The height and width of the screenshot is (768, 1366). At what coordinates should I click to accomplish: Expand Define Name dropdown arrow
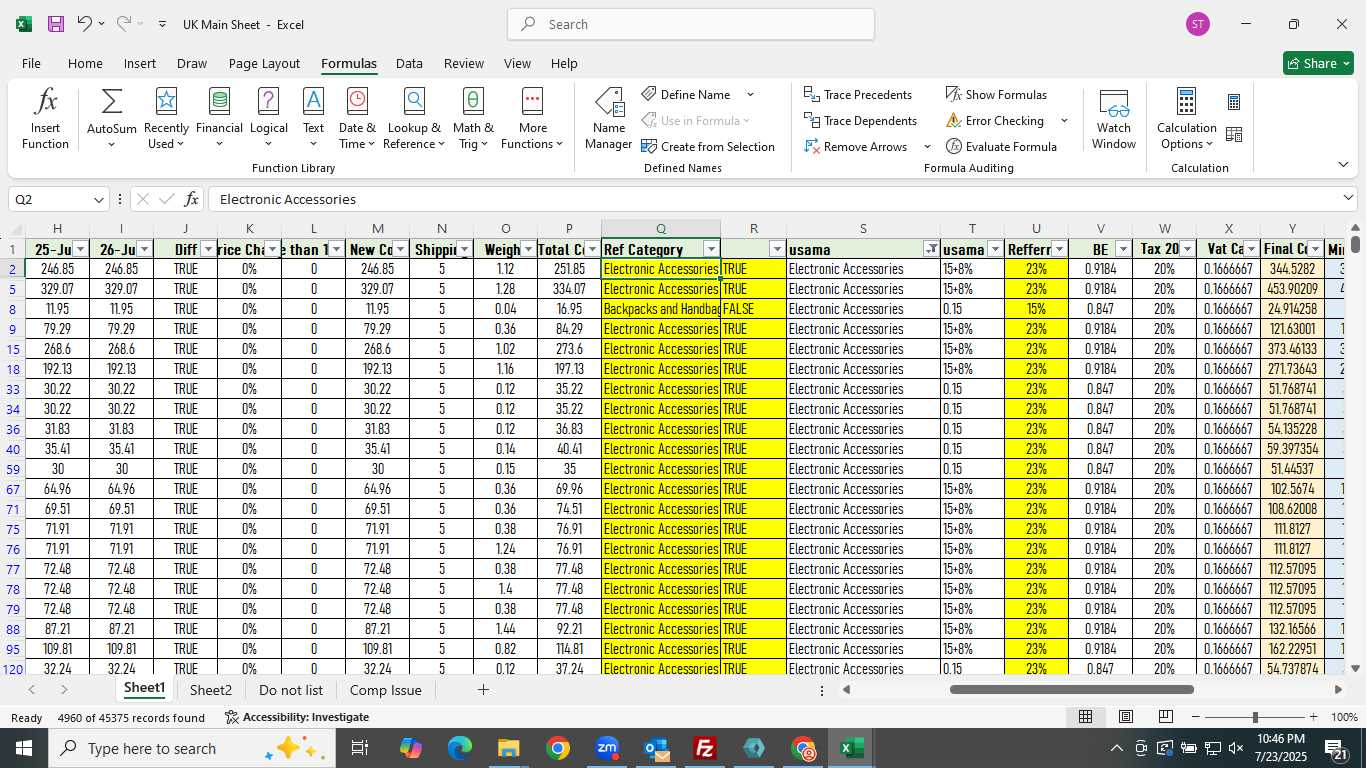pyautogui.click(x=750, y=95)
